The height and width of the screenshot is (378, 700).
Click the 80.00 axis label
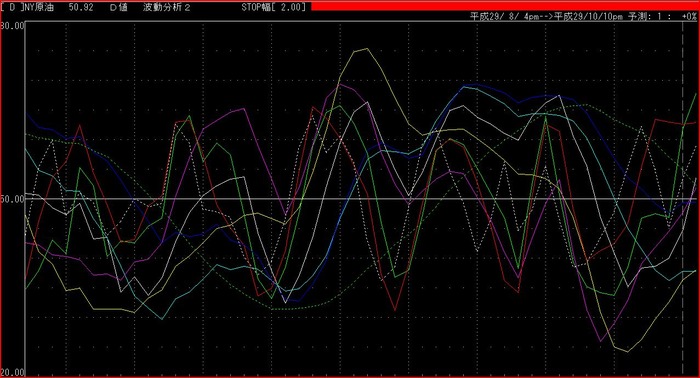tap(12, 25)
